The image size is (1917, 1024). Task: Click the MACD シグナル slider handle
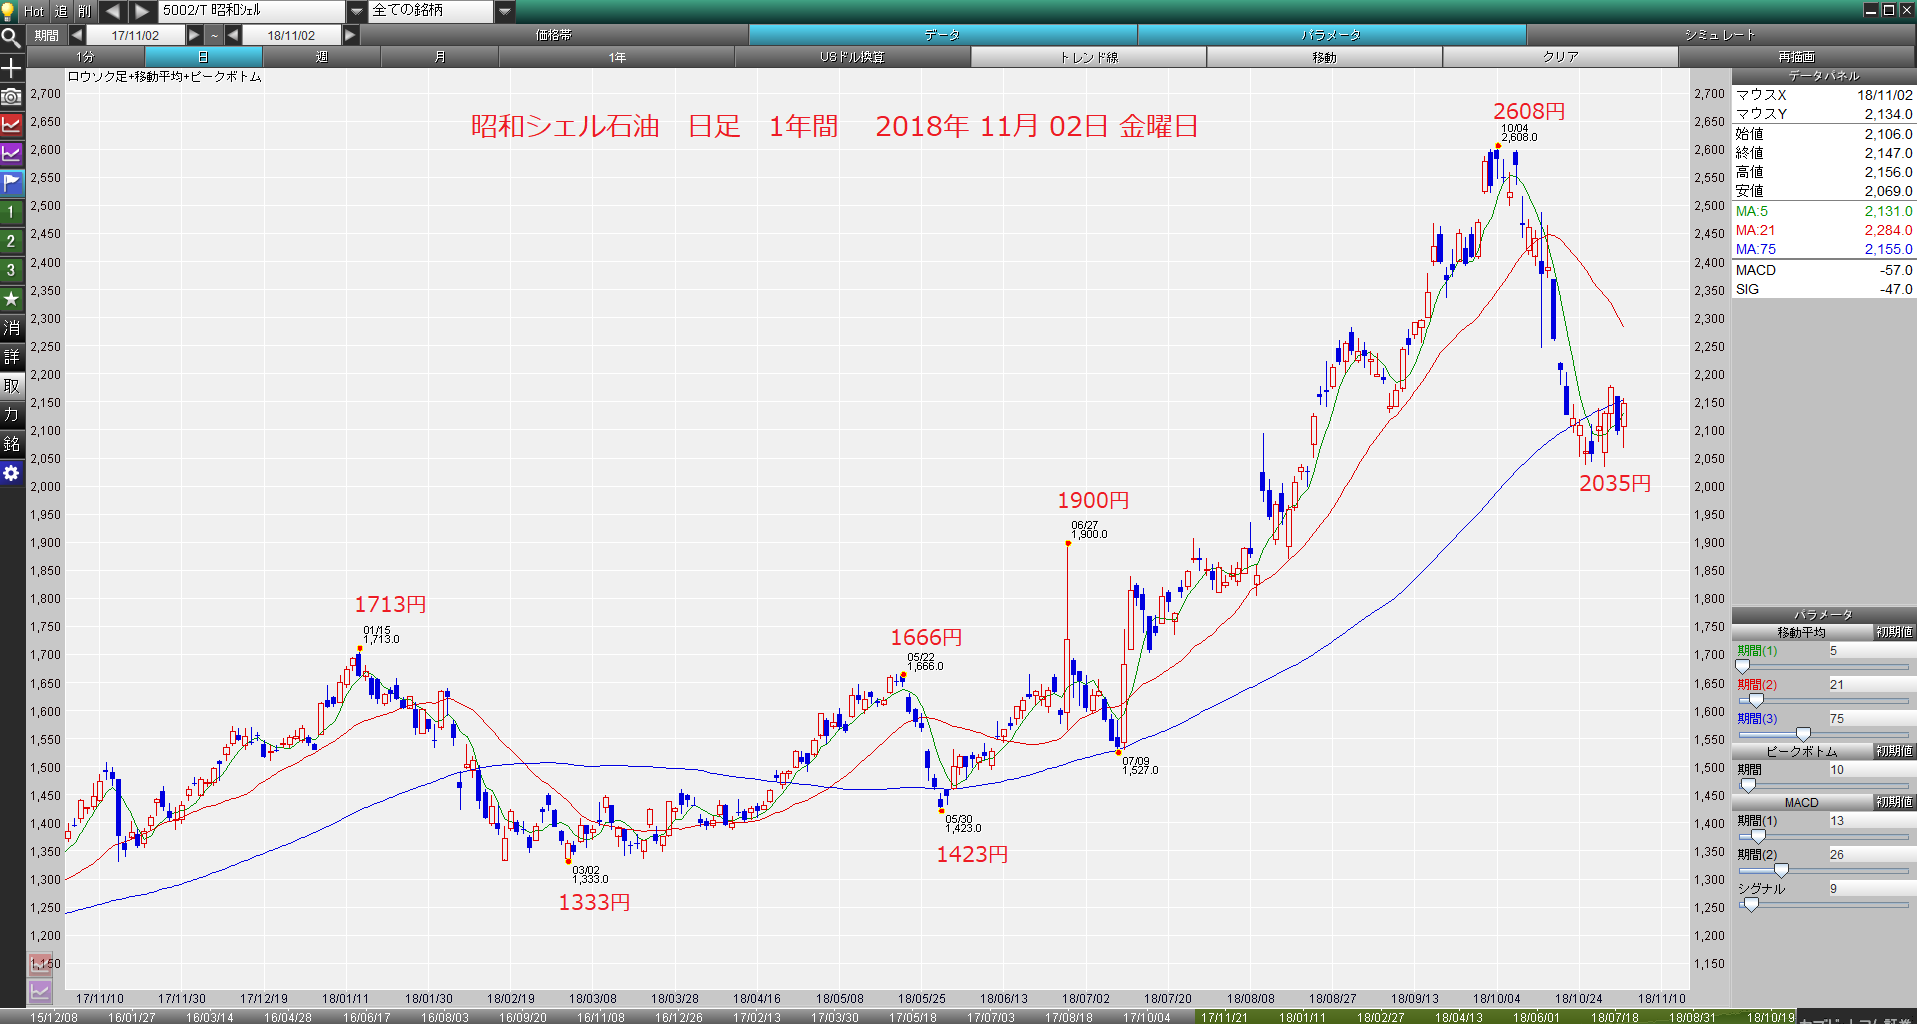click(1750, 904)
